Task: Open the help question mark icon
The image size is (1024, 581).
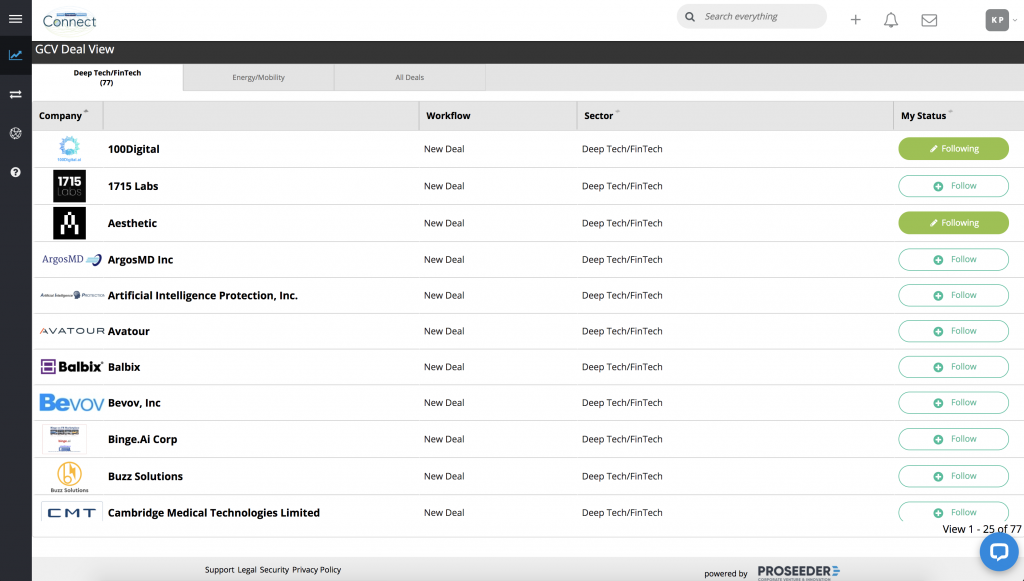Action: coord(15,172)
